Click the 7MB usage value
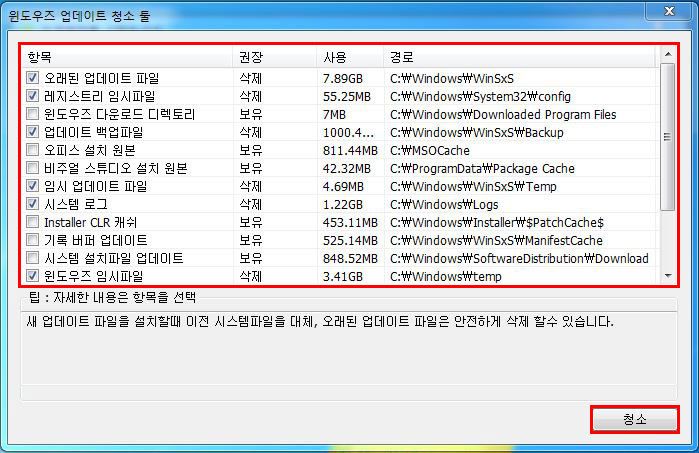The width and height of the screenshot is (699, 453). coord(334,115)
